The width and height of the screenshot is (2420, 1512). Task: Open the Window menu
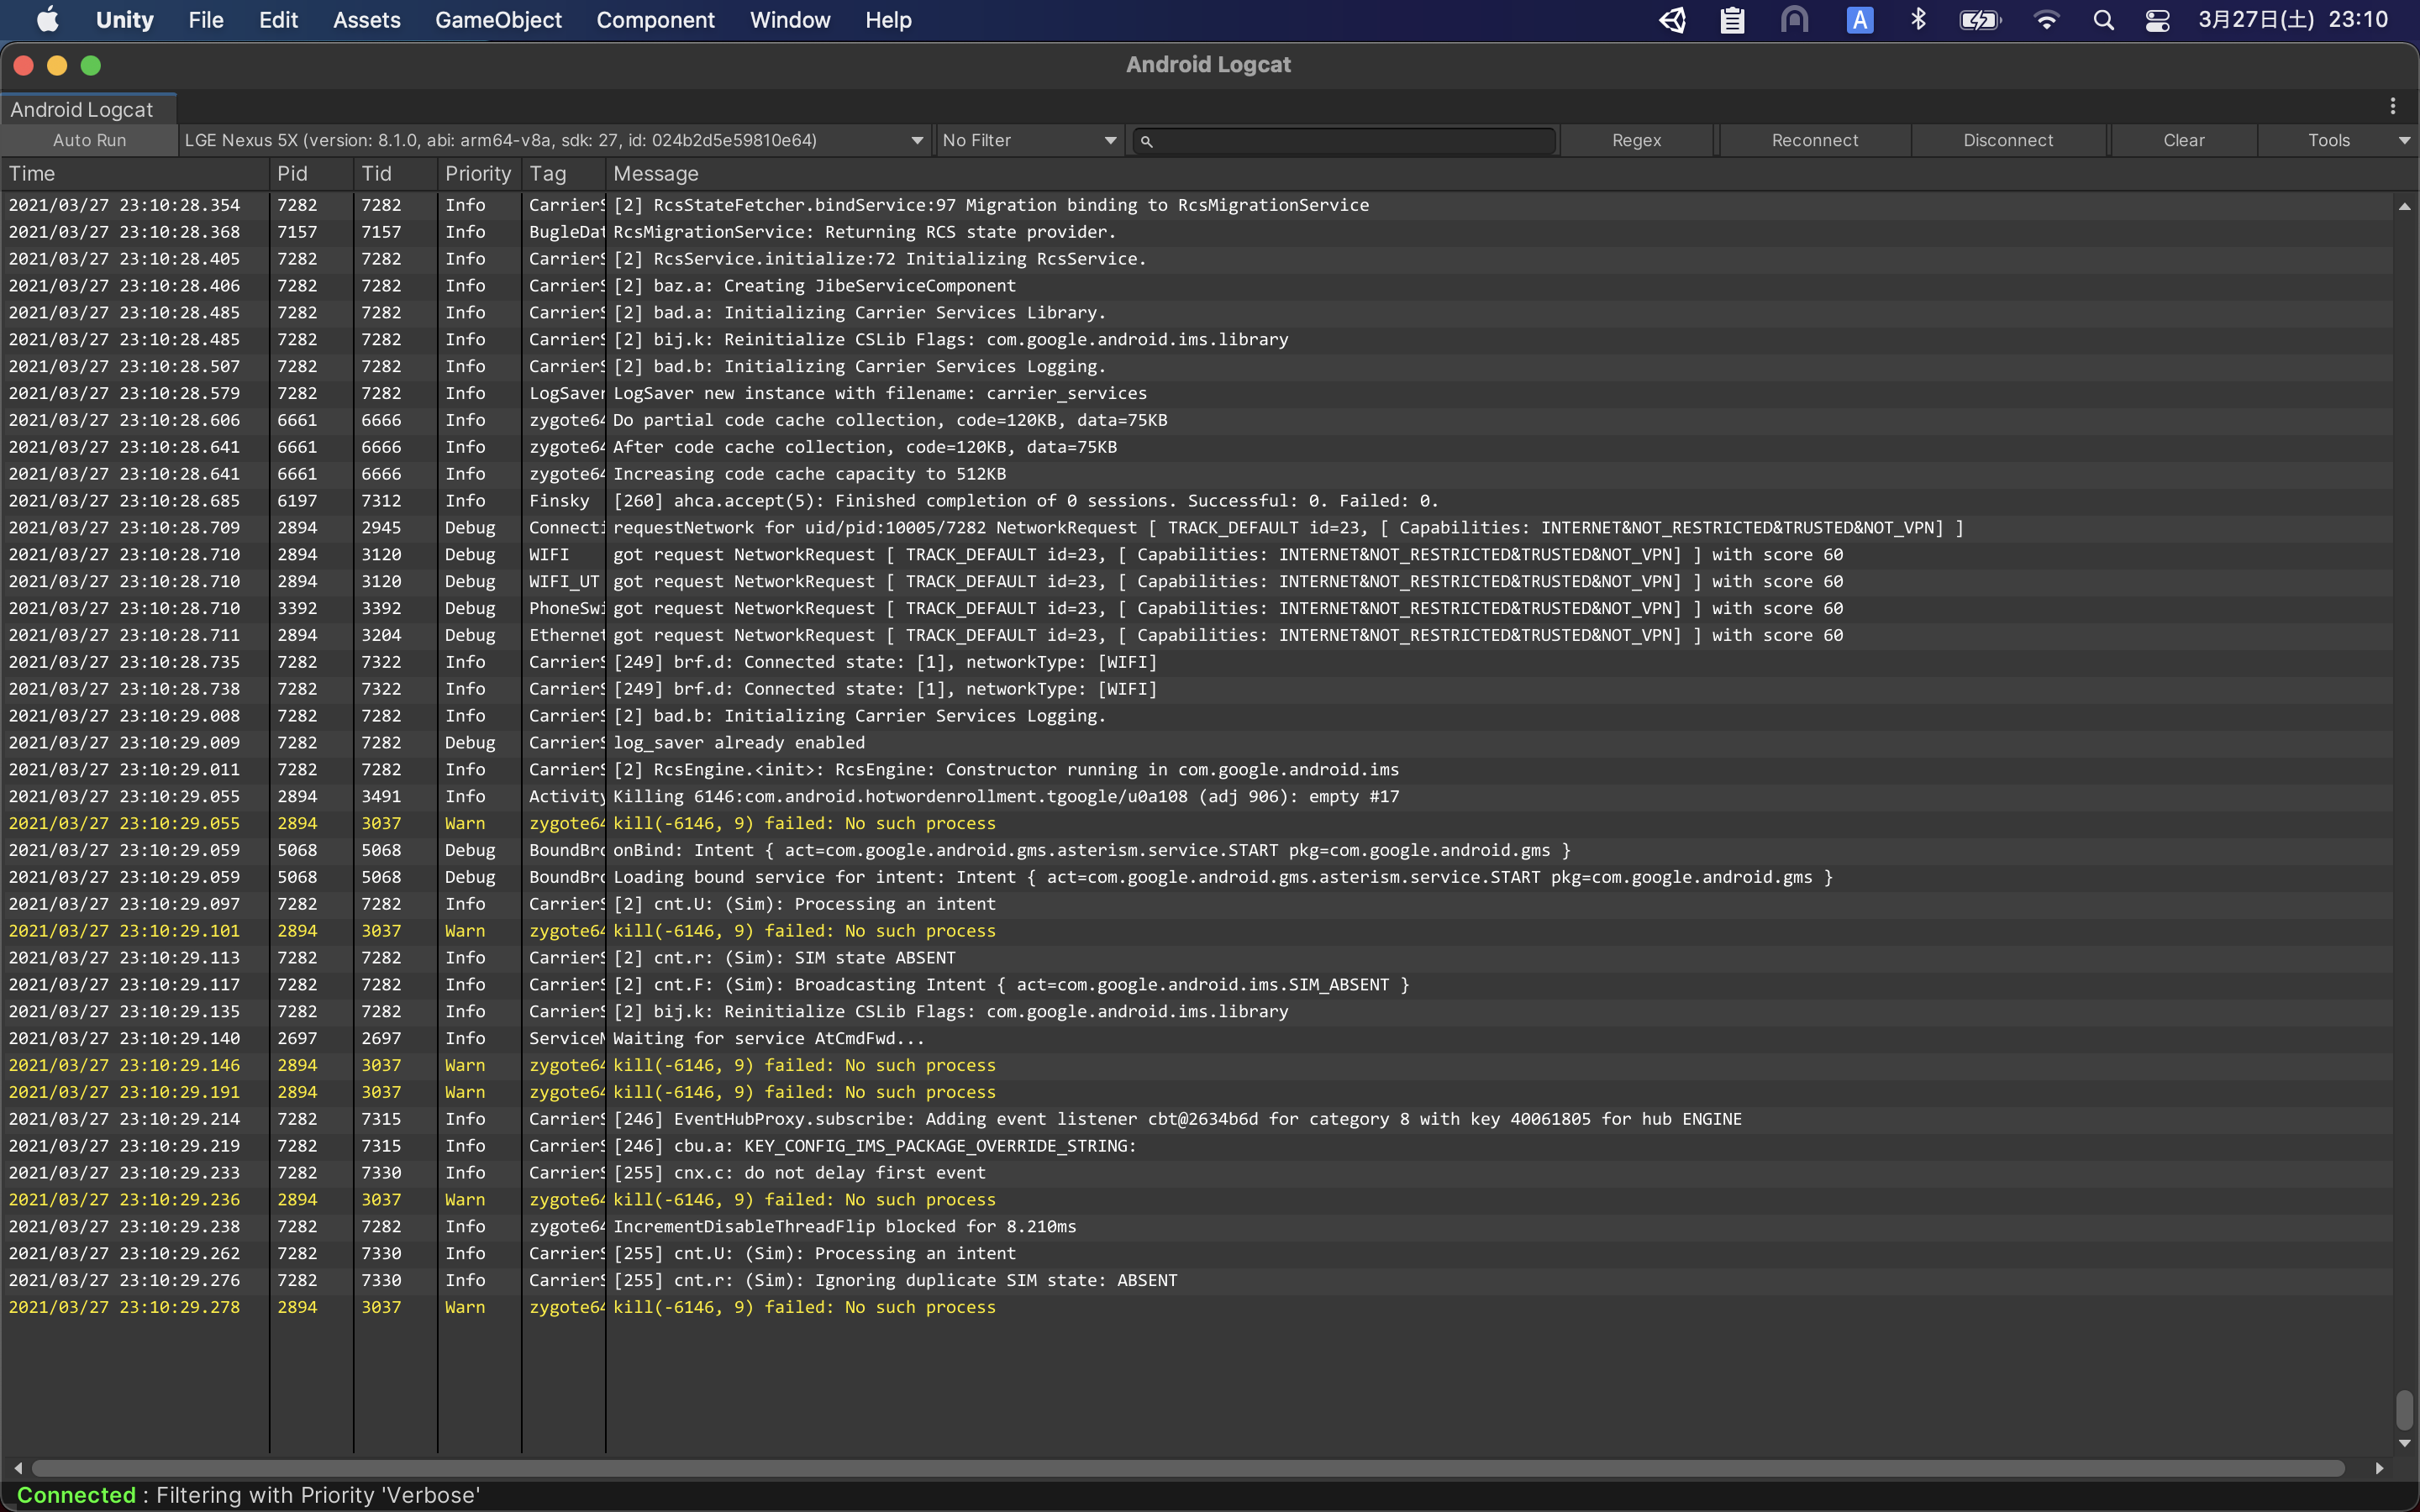(x=789, y=19)
